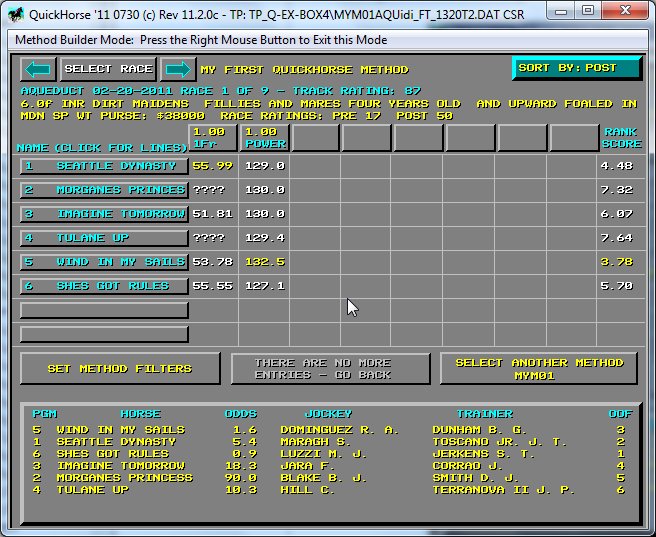The width and height of the screenshot is (656, 537).
Task: Open past lines for Imagine Tomorrow
Action: [104, 214]
